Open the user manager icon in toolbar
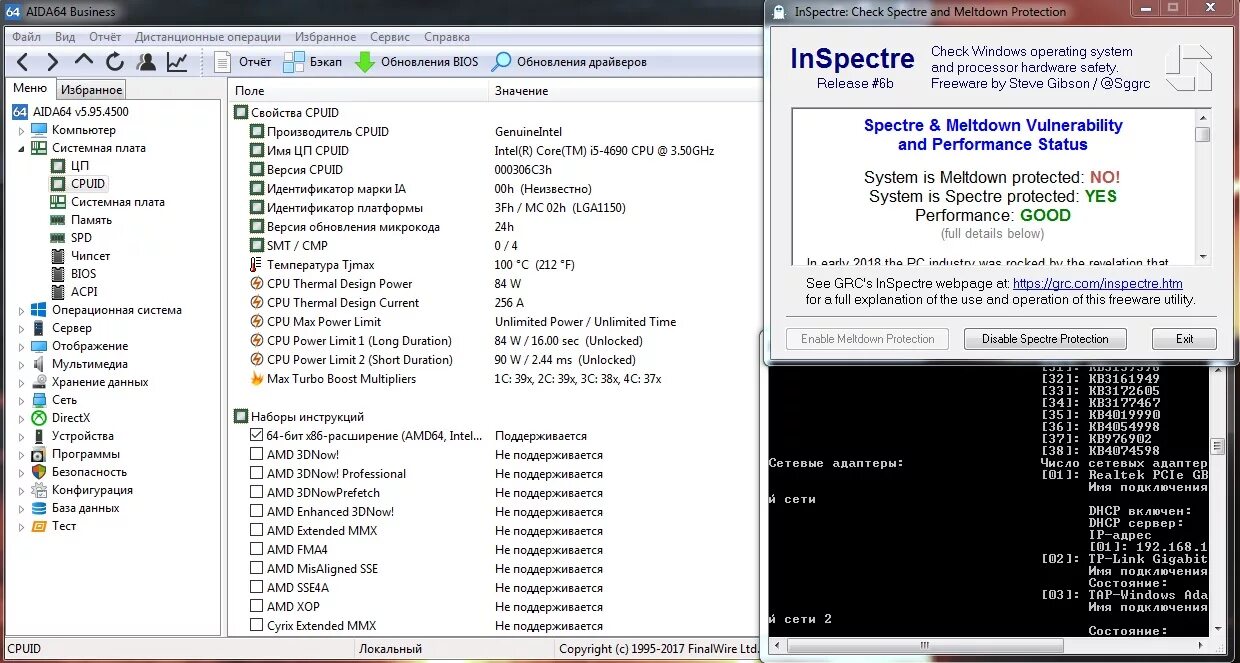Image resolution: width=1240 pixels, height=663 pixels. click(x=147, y=62)
